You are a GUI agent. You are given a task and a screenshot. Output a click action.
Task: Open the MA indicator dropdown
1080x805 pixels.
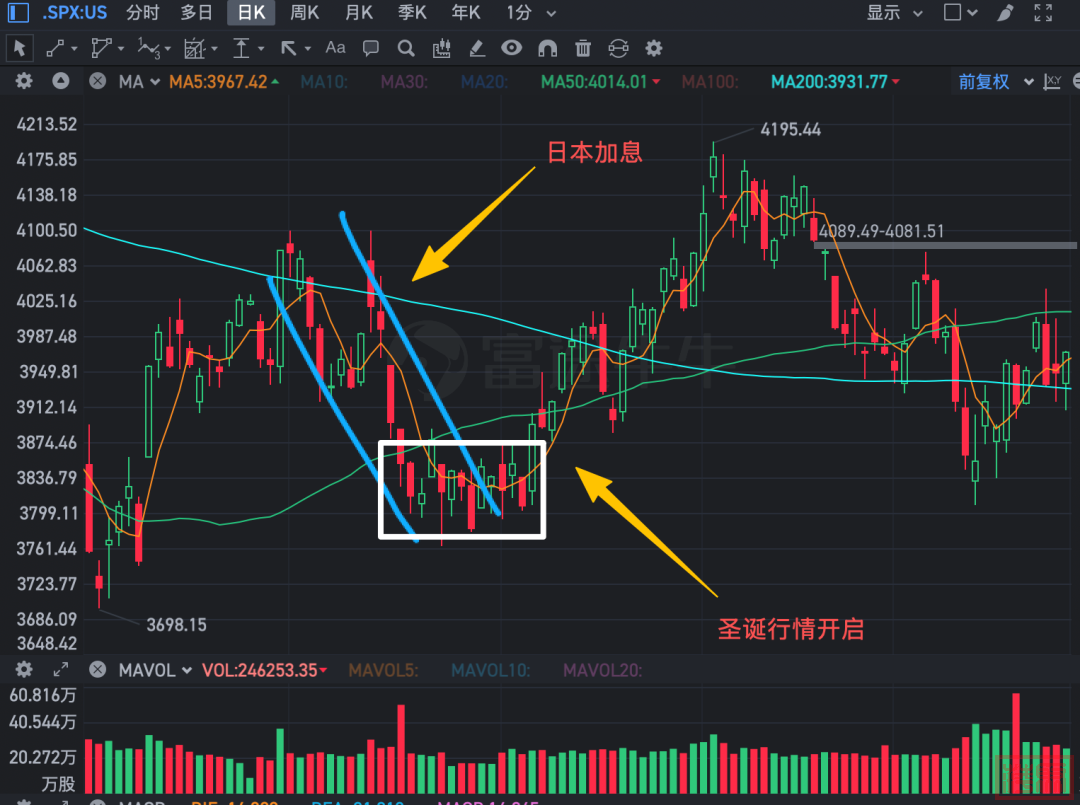[139, 82]
